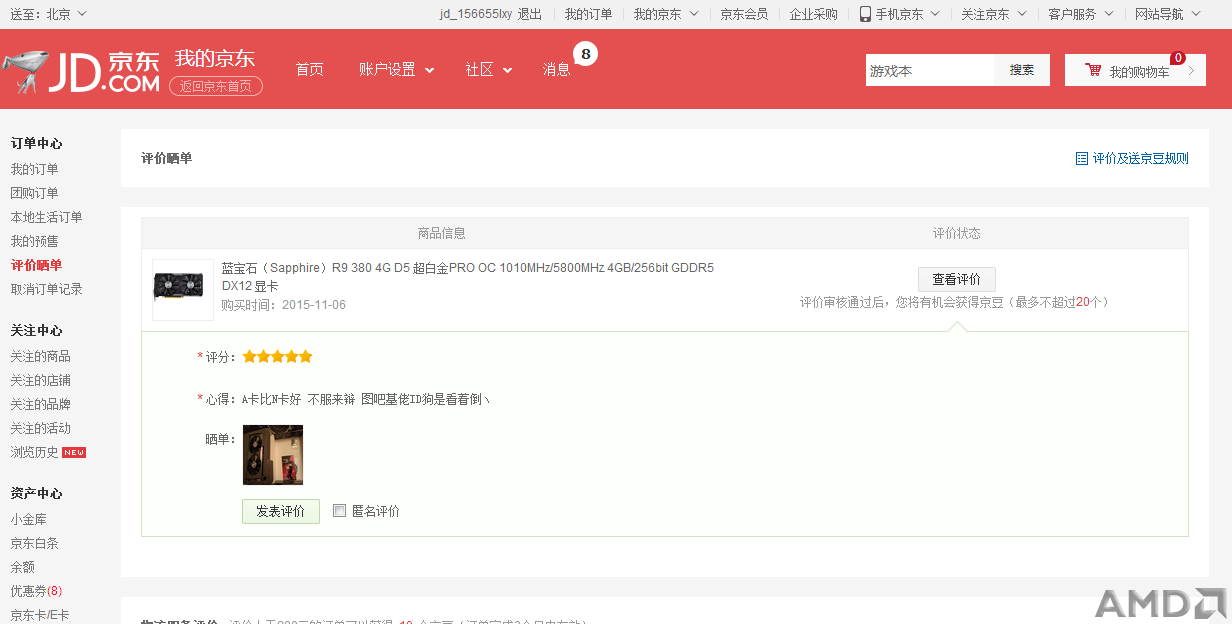This screenshot has width=1232, height=624.
Task: Open 关注的品牌 in the sidebar
Action: [41, 404]
